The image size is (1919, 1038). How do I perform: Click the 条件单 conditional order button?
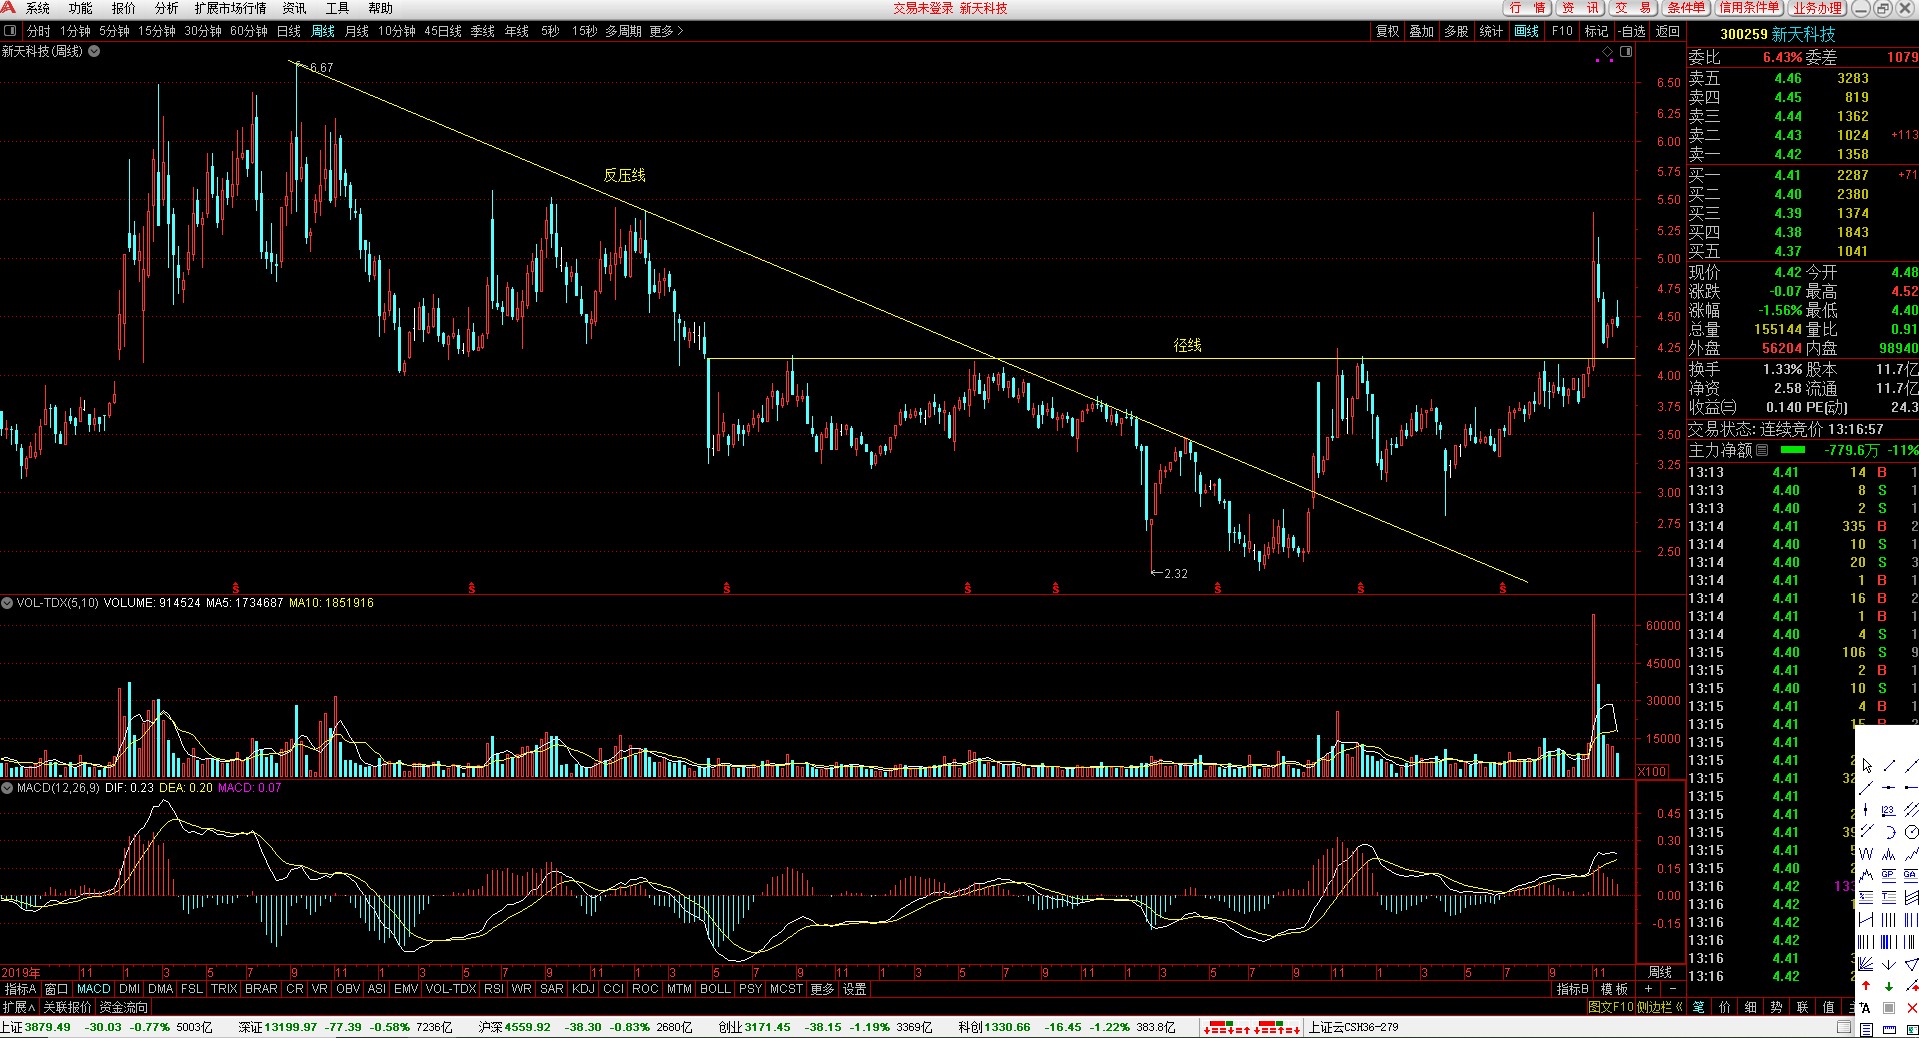coord(1686,8)
